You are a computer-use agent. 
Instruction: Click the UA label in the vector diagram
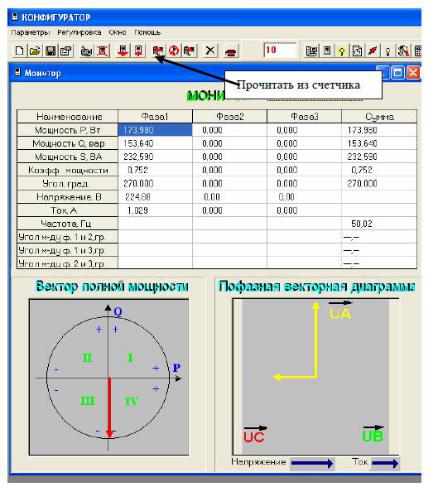pos(340,313)
